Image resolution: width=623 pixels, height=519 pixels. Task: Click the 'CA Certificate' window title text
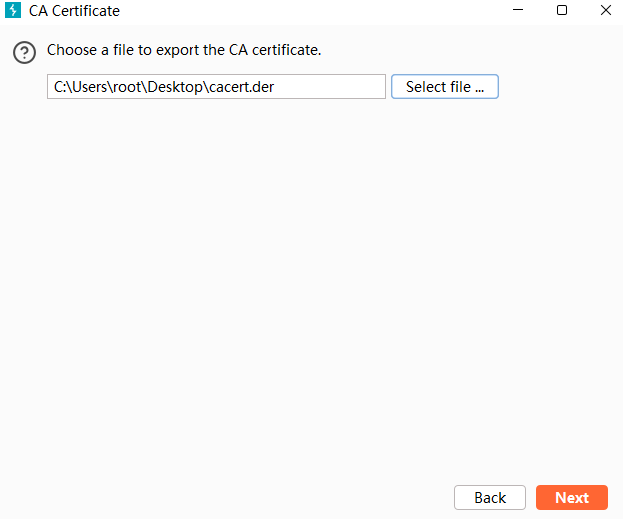tap(74, 11)
